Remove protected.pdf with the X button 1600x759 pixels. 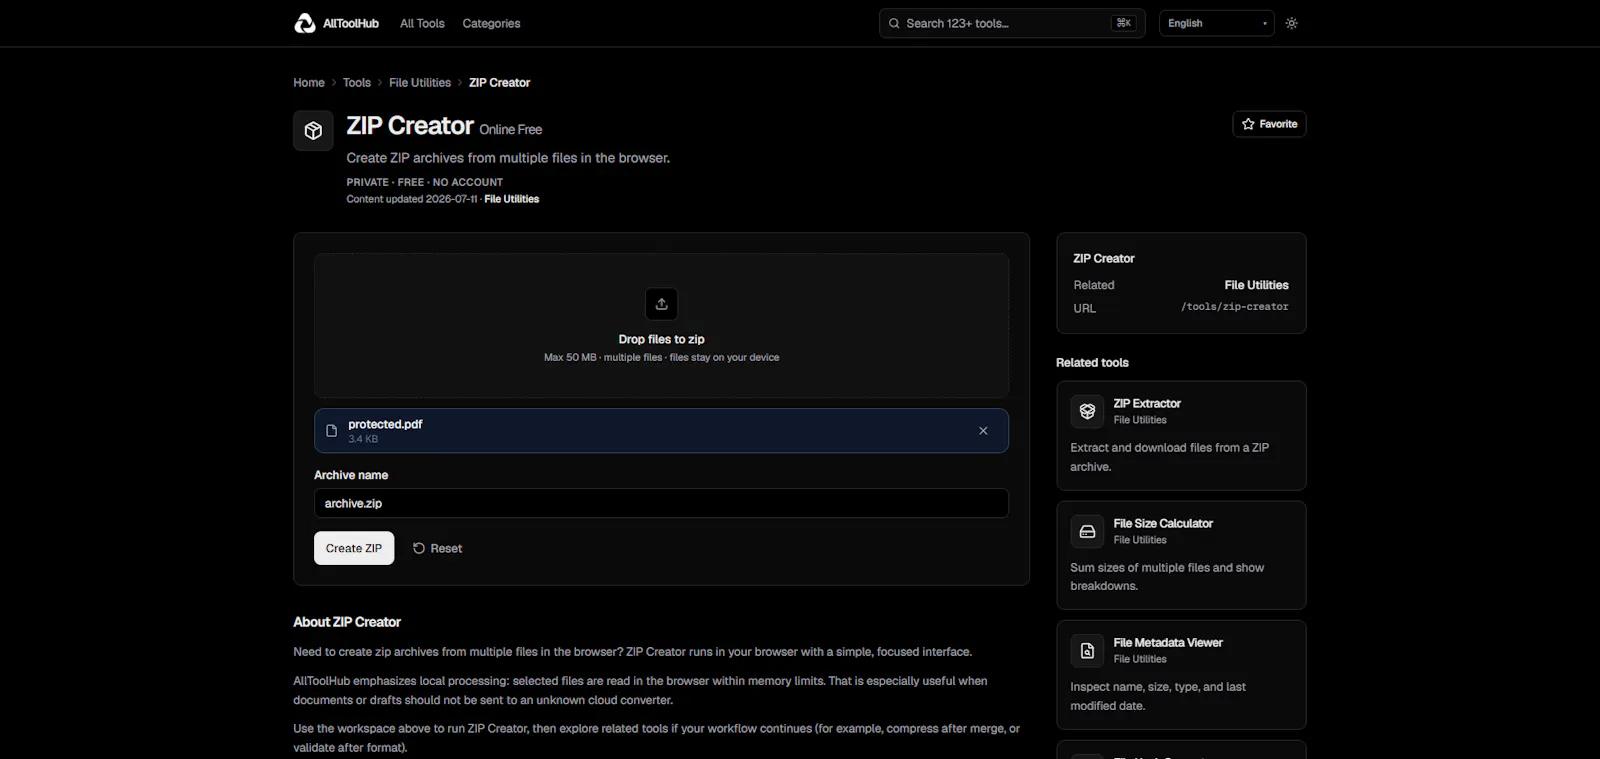click(x=983, y=431)
